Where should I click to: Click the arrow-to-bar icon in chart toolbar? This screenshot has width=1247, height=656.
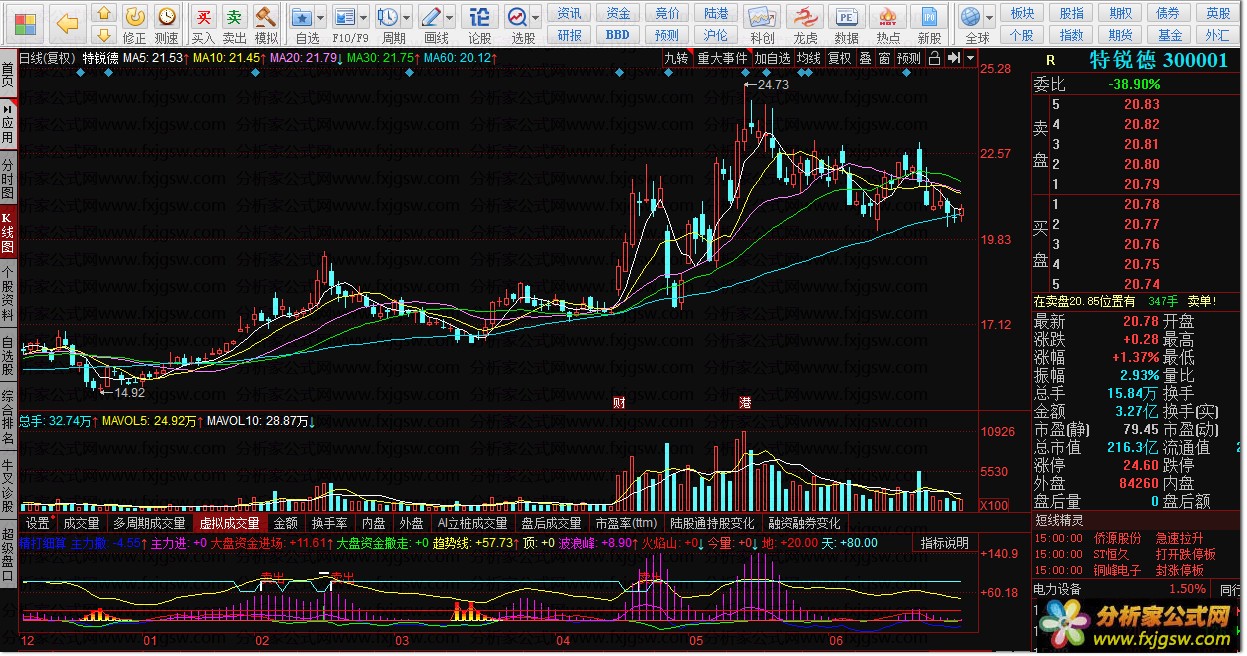click(952, 58)
